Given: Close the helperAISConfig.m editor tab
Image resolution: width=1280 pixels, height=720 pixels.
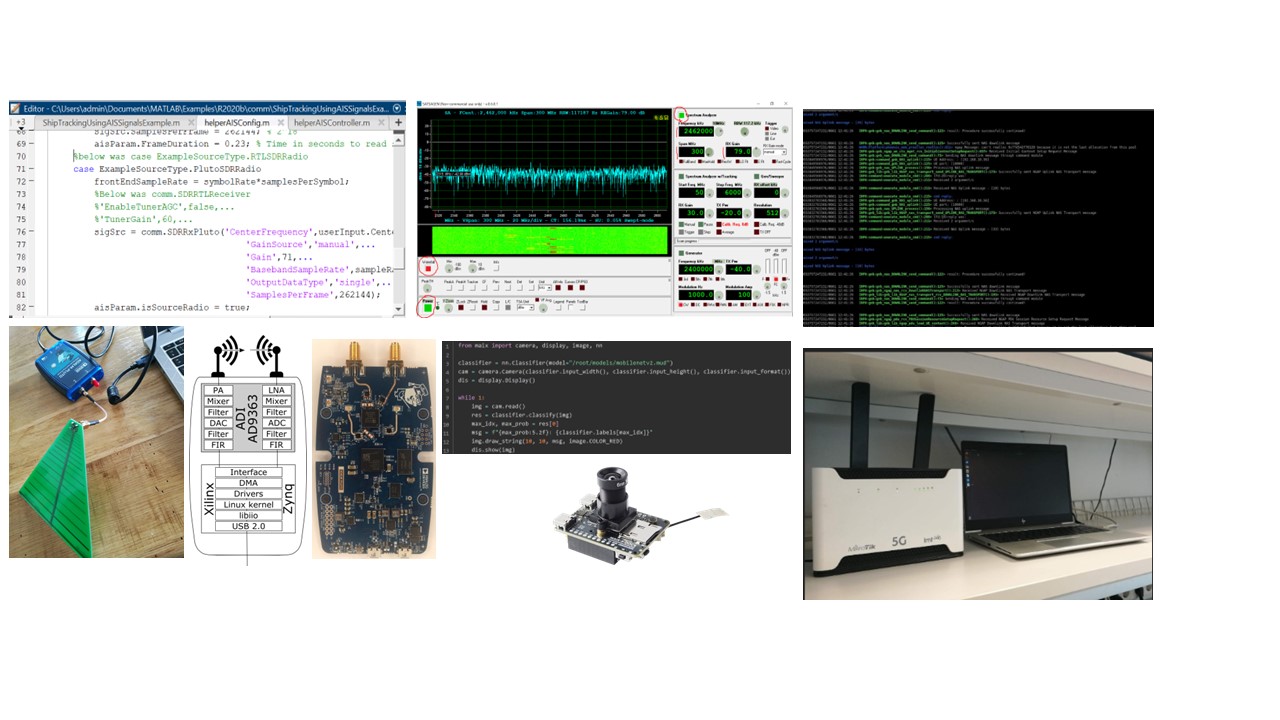Looking at the screenshot, I should pyautogui.click(x=281, y=122).
